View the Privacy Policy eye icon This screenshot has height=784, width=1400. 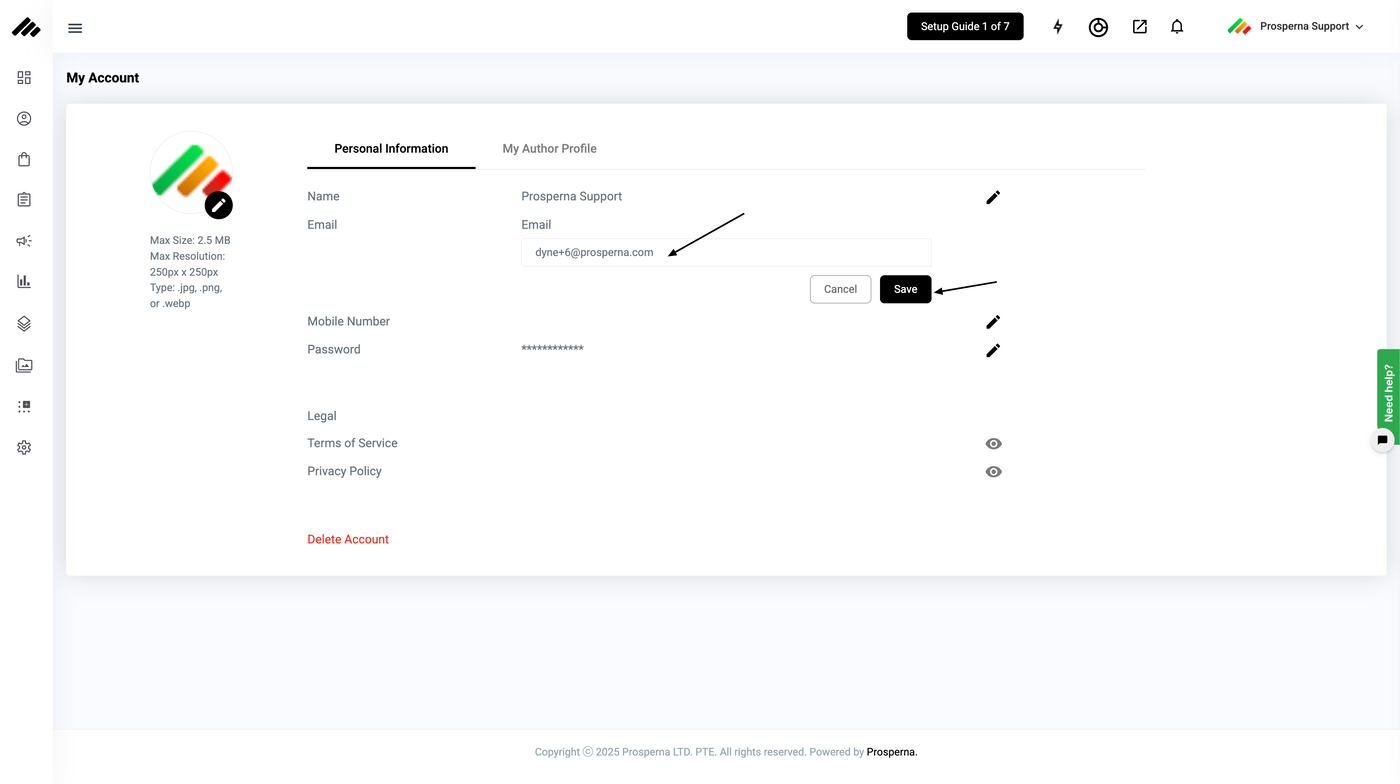tap(993, 472)
